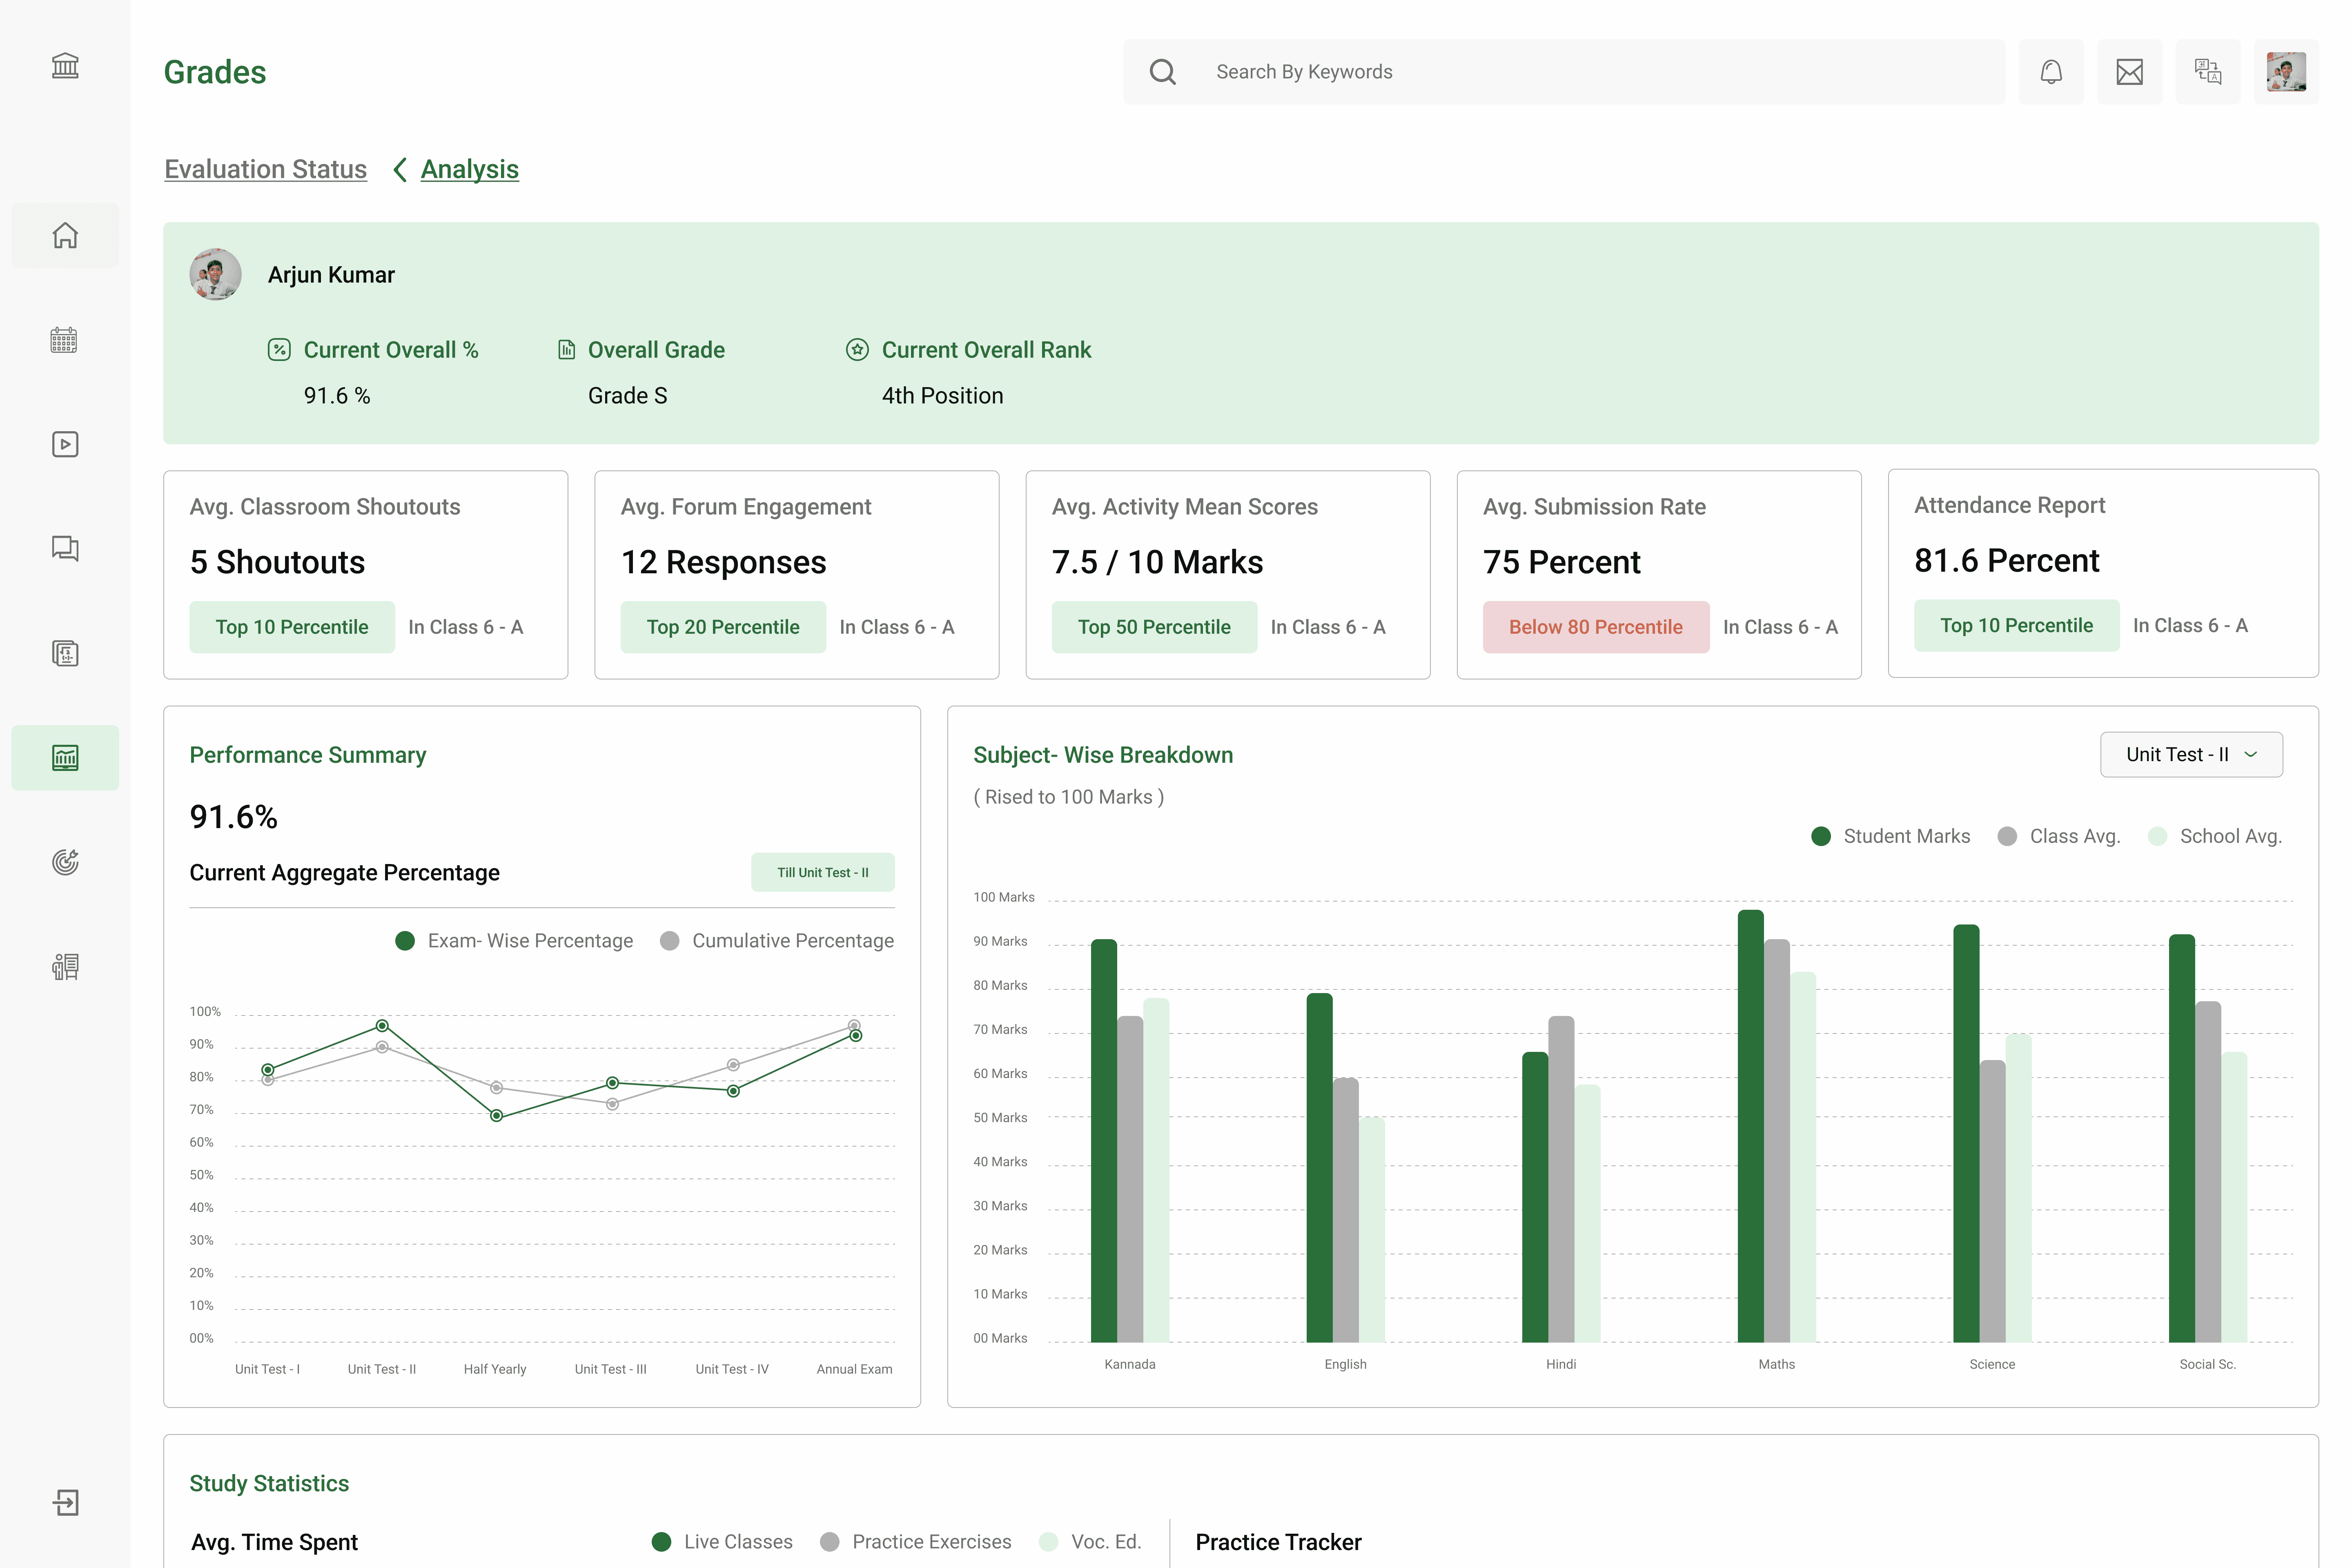Open the video play sidebar icon
Viewport: 2352px width, 1568px height.
(x=65, y=444)
